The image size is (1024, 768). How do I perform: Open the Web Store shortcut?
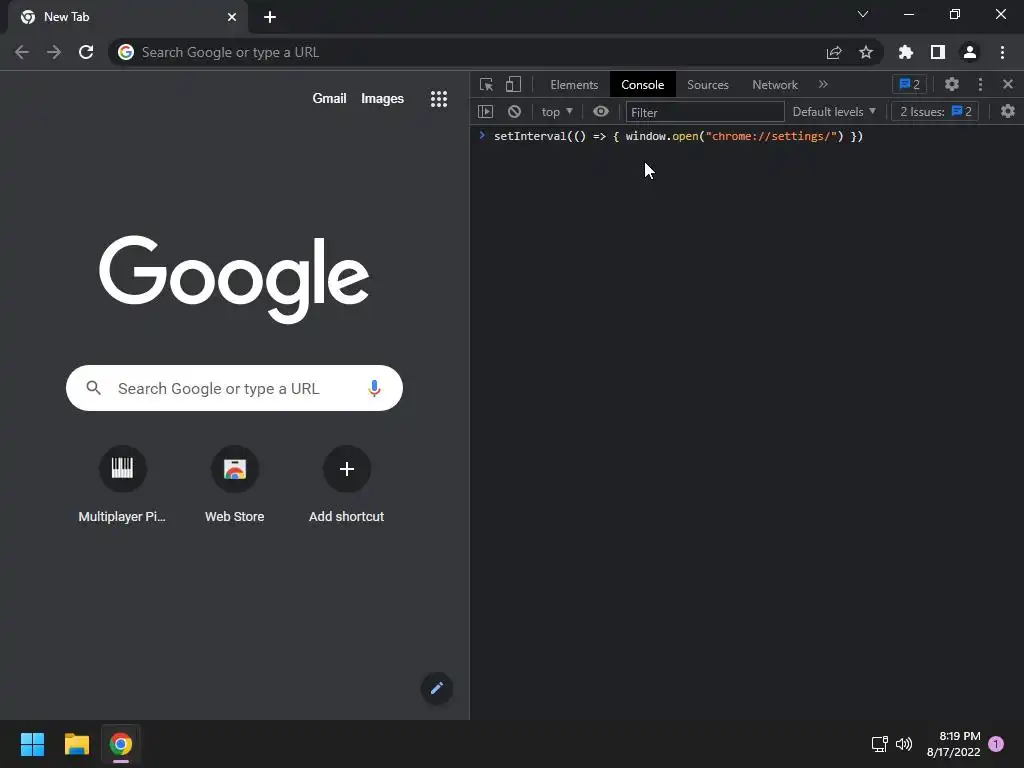tap(234, 485)
